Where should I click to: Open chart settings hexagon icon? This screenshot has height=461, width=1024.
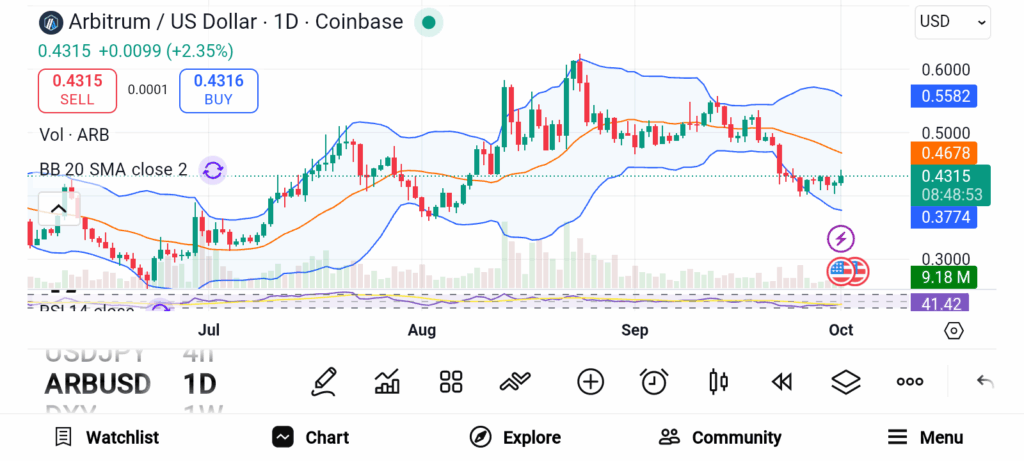tap(953, 330)
